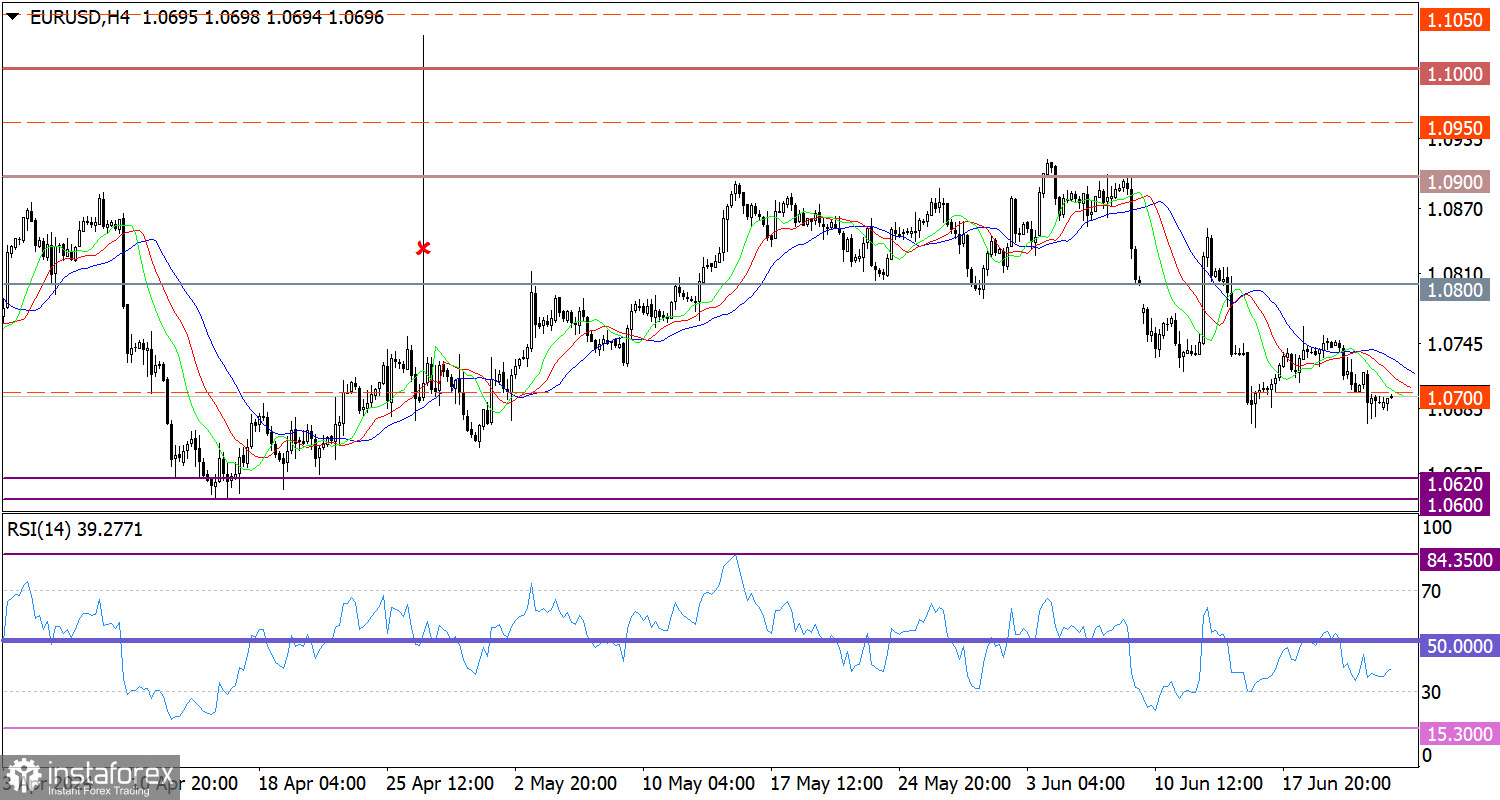The image size is (1500, 800).
Task: Click the RSI scale value 30
Action: point(1432,692)
